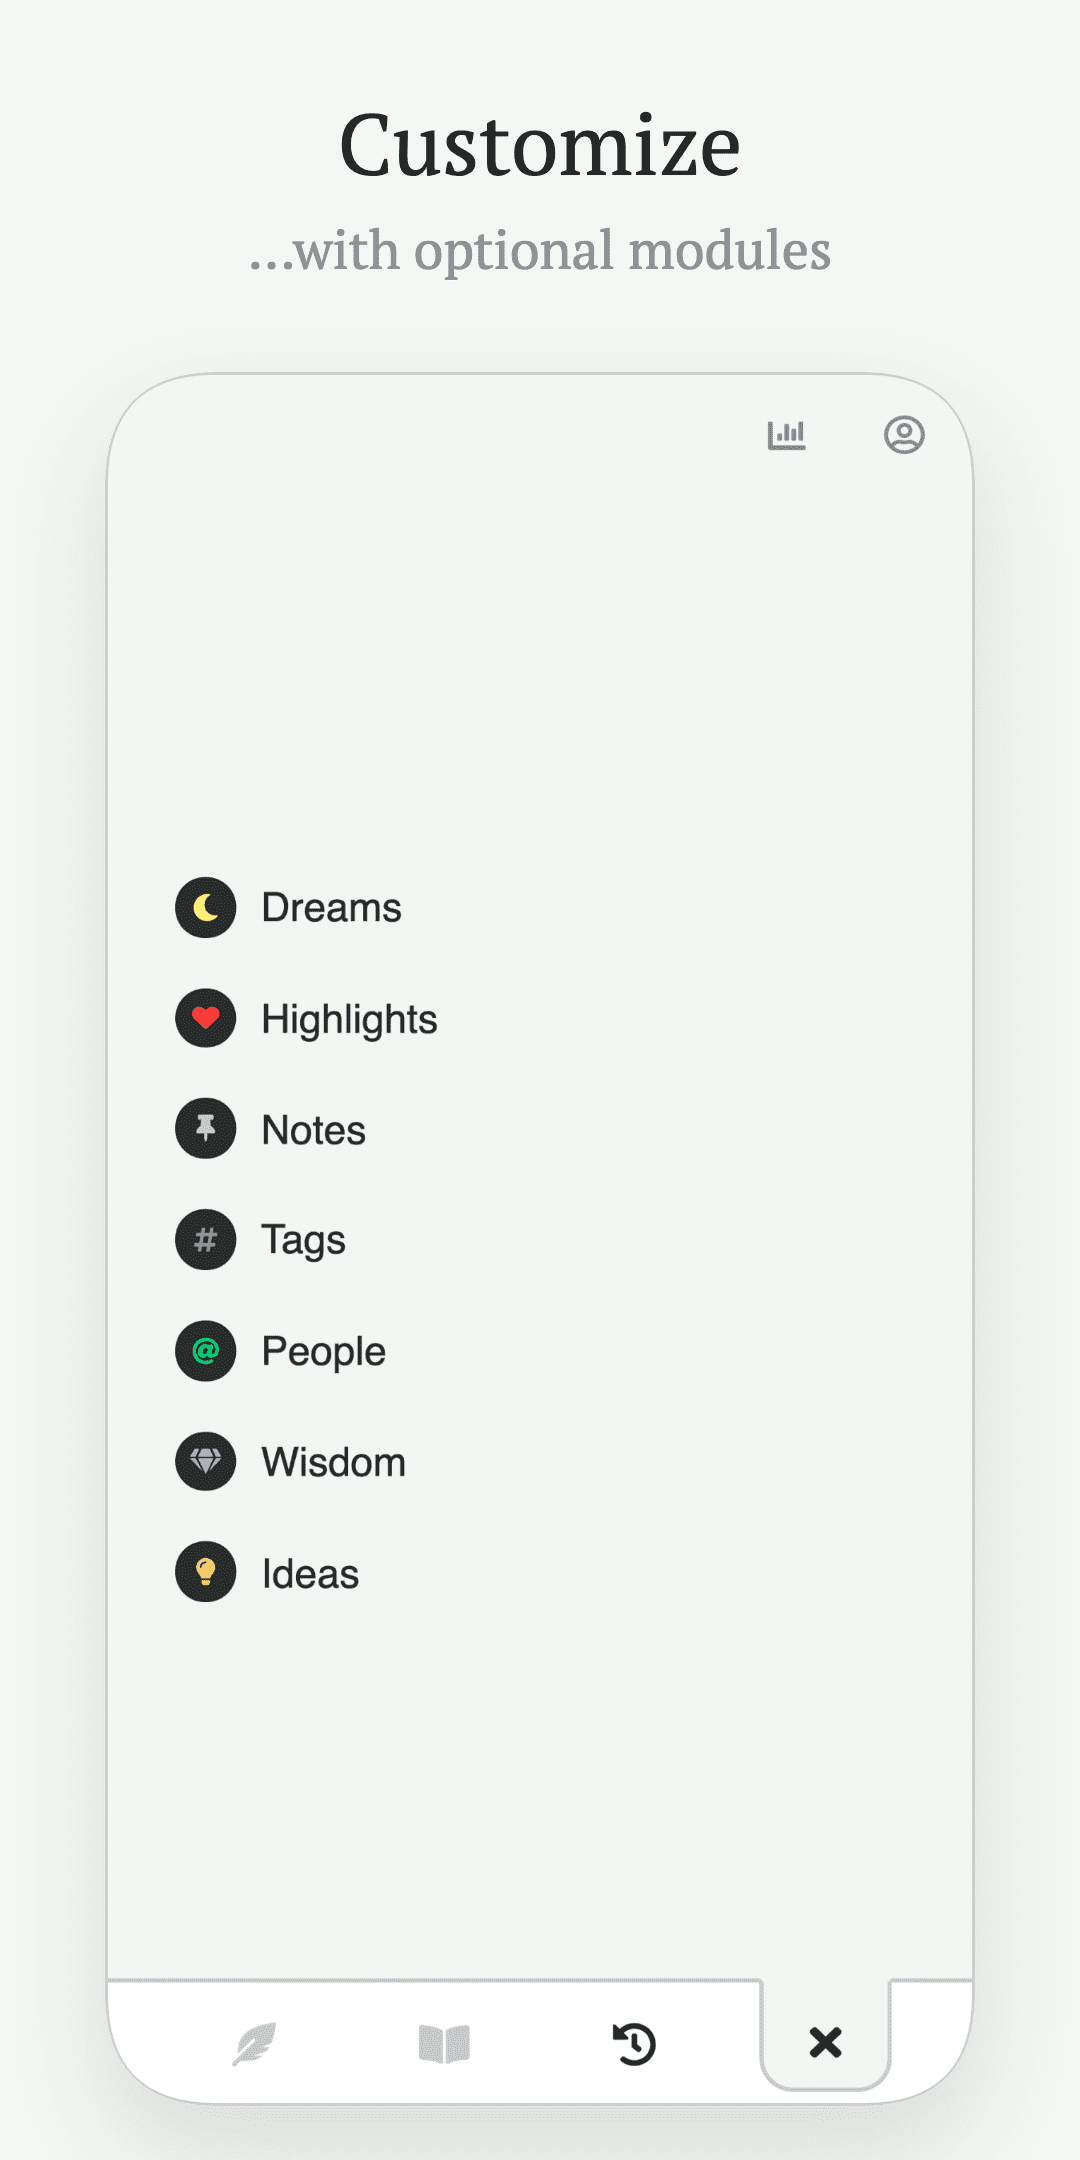
Task: Open the Ideas label
Action: click(310, 1574)
